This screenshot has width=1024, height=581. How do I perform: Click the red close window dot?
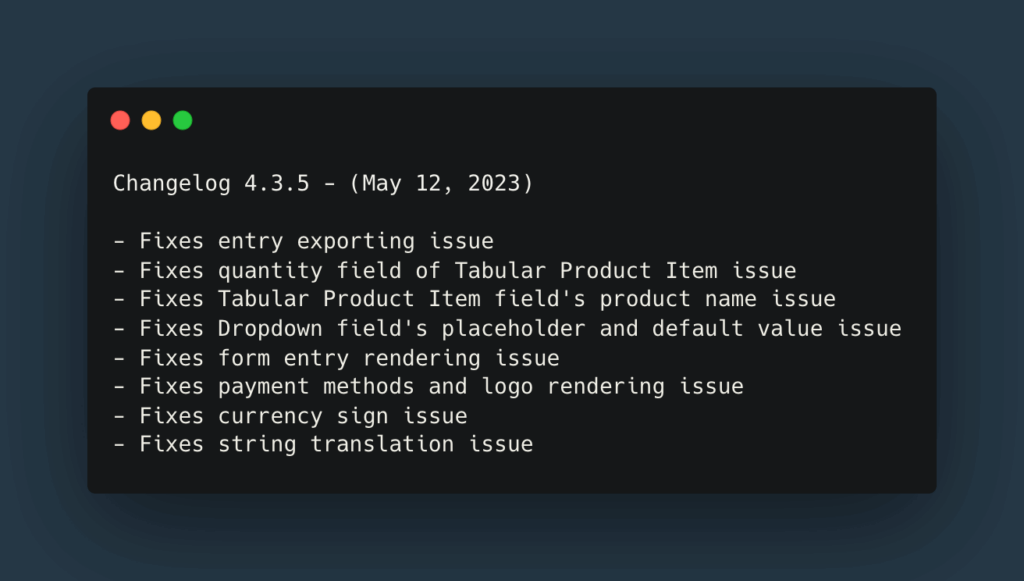click(x=120, y=120)
